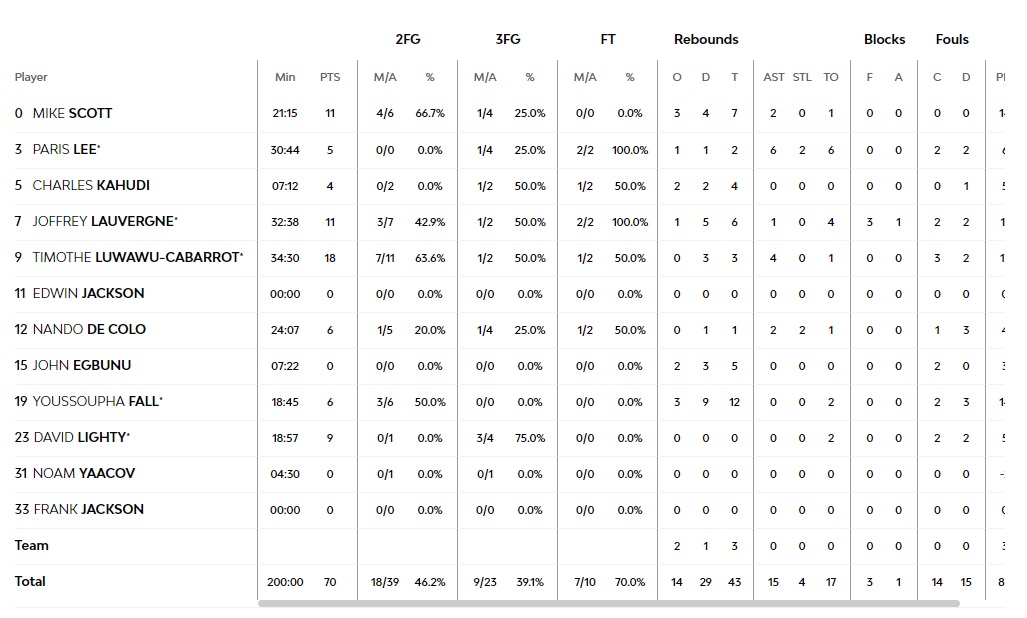Open Mike Scott's player profile

coord(72,114)
